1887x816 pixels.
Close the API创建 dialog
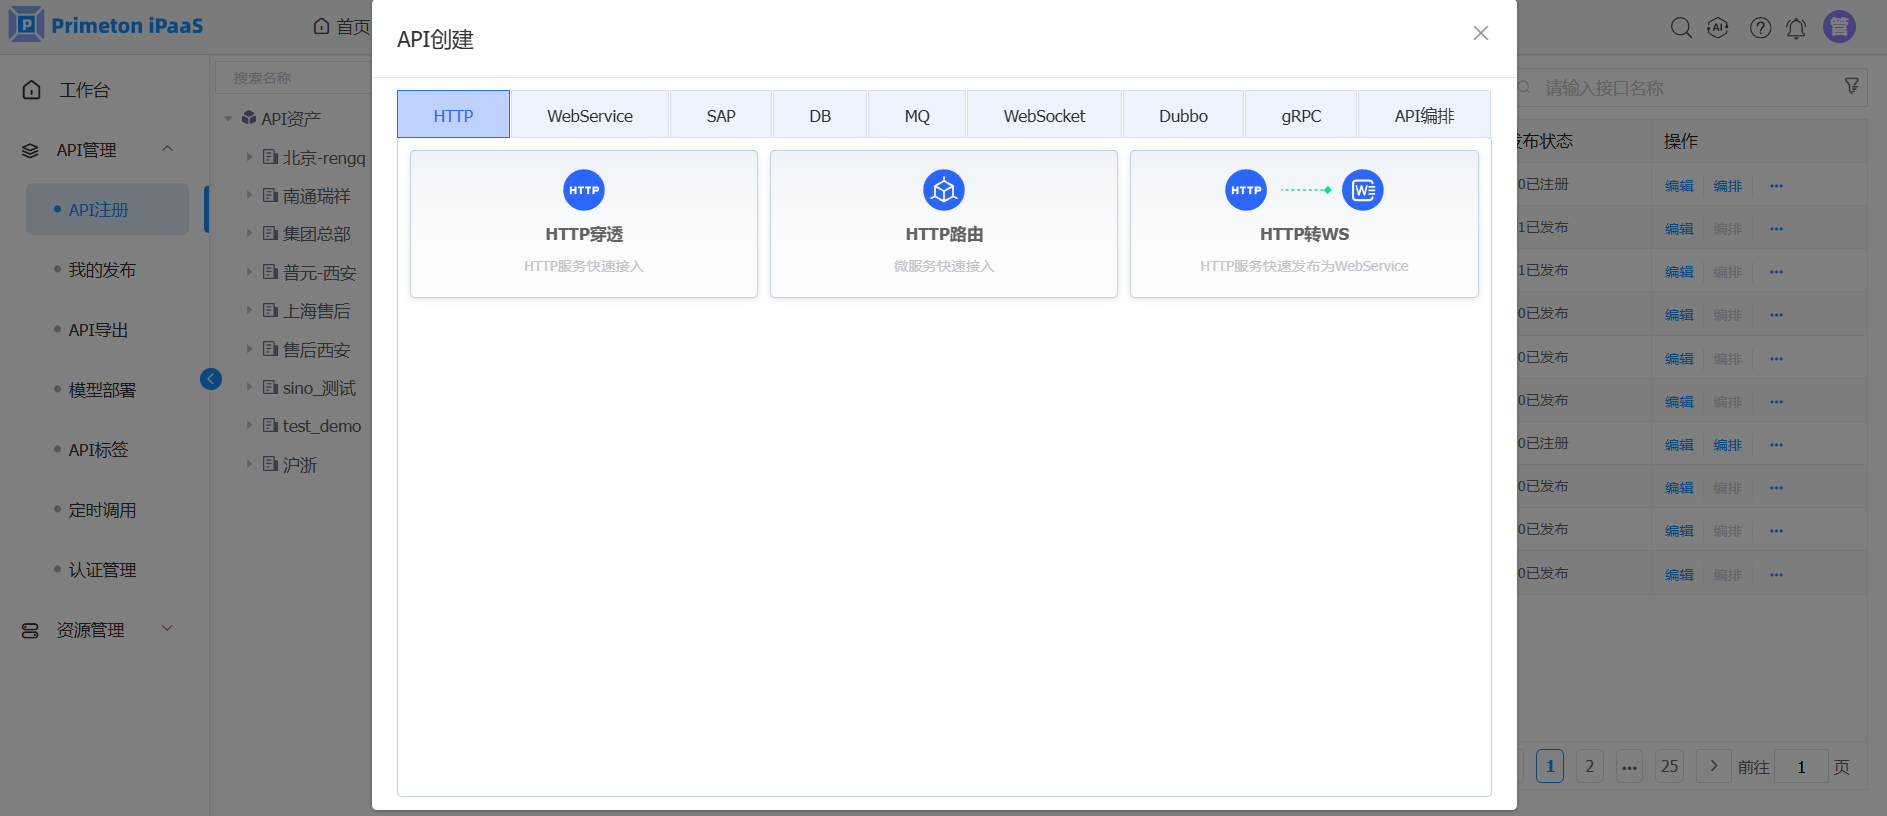click(1480, 33)
